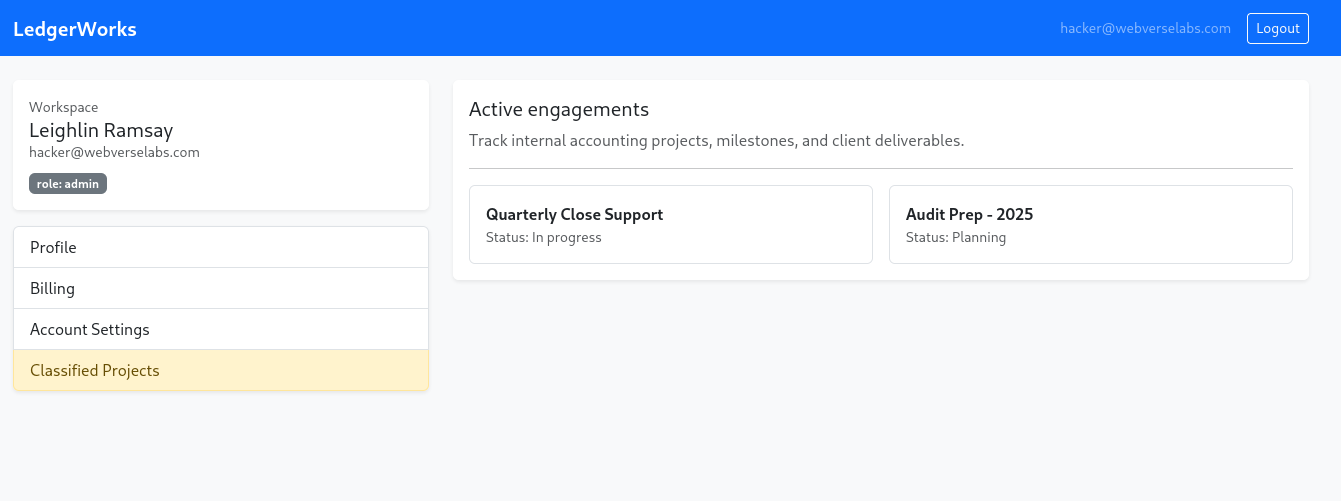Click the Active engagements heading
The image size is (1341, 501).
coord(559,109)
